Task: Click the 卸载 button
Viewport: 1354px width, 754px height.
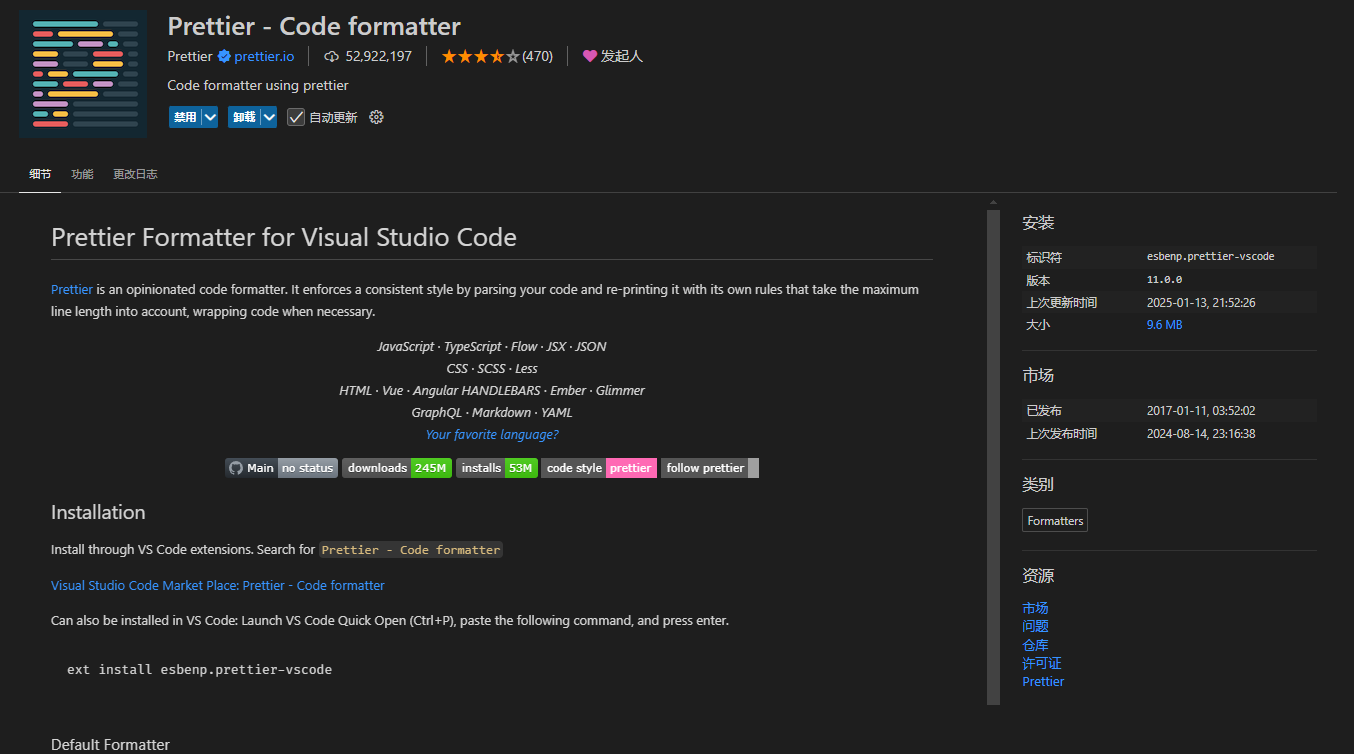Action: [x=244, y=117]
